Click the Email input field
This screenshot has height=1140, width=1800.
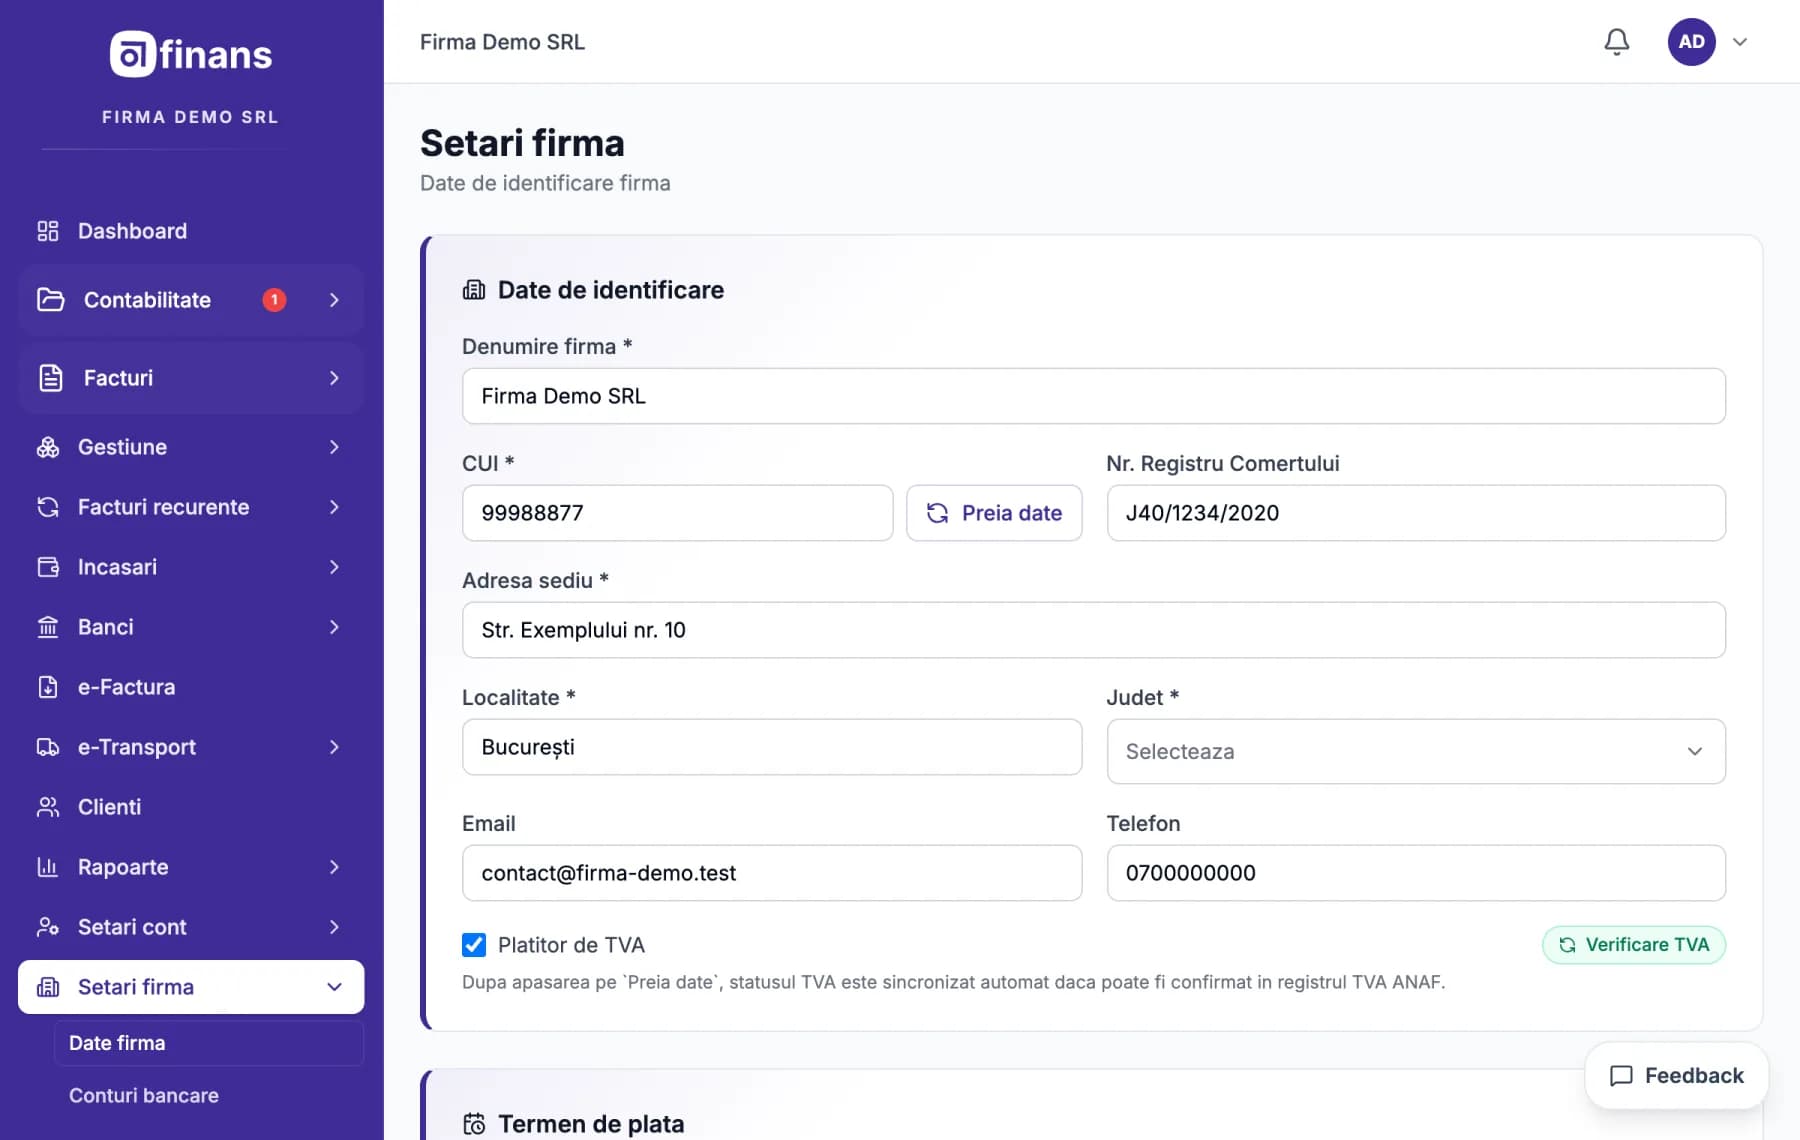coord(771,873)
